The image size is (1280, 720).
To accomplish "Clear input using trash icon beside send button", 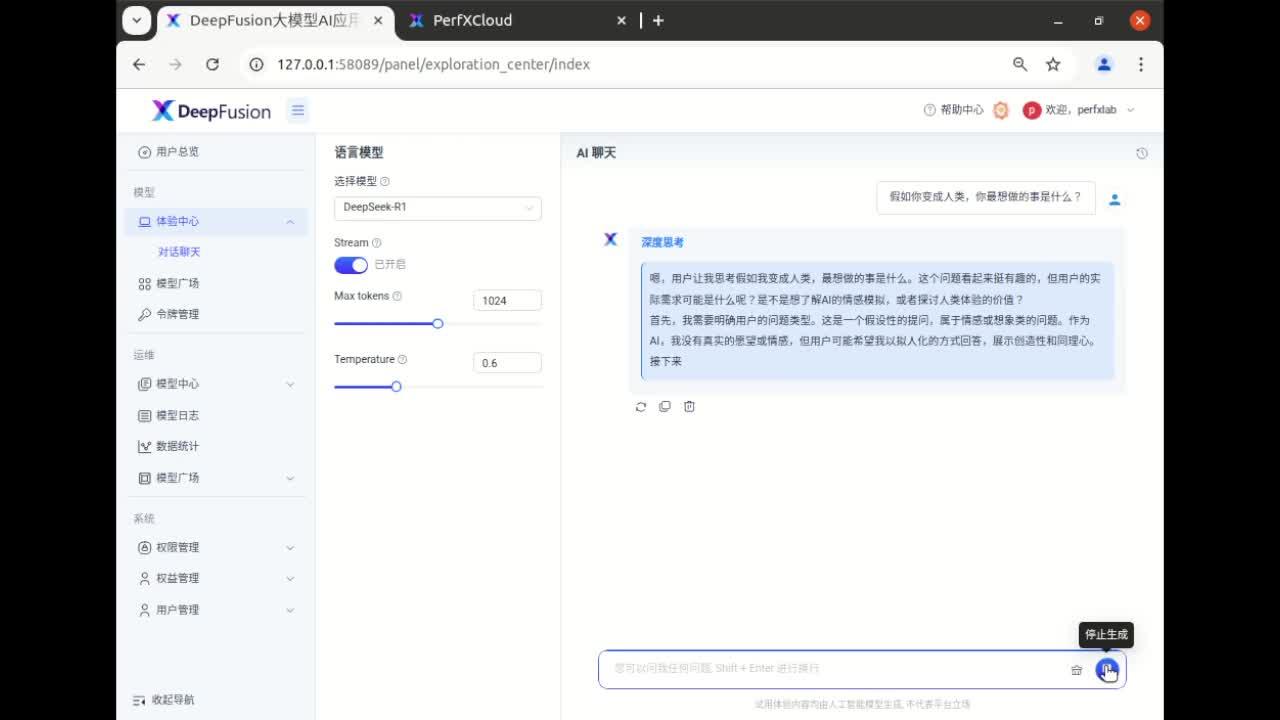I will tap(1076, 670).
